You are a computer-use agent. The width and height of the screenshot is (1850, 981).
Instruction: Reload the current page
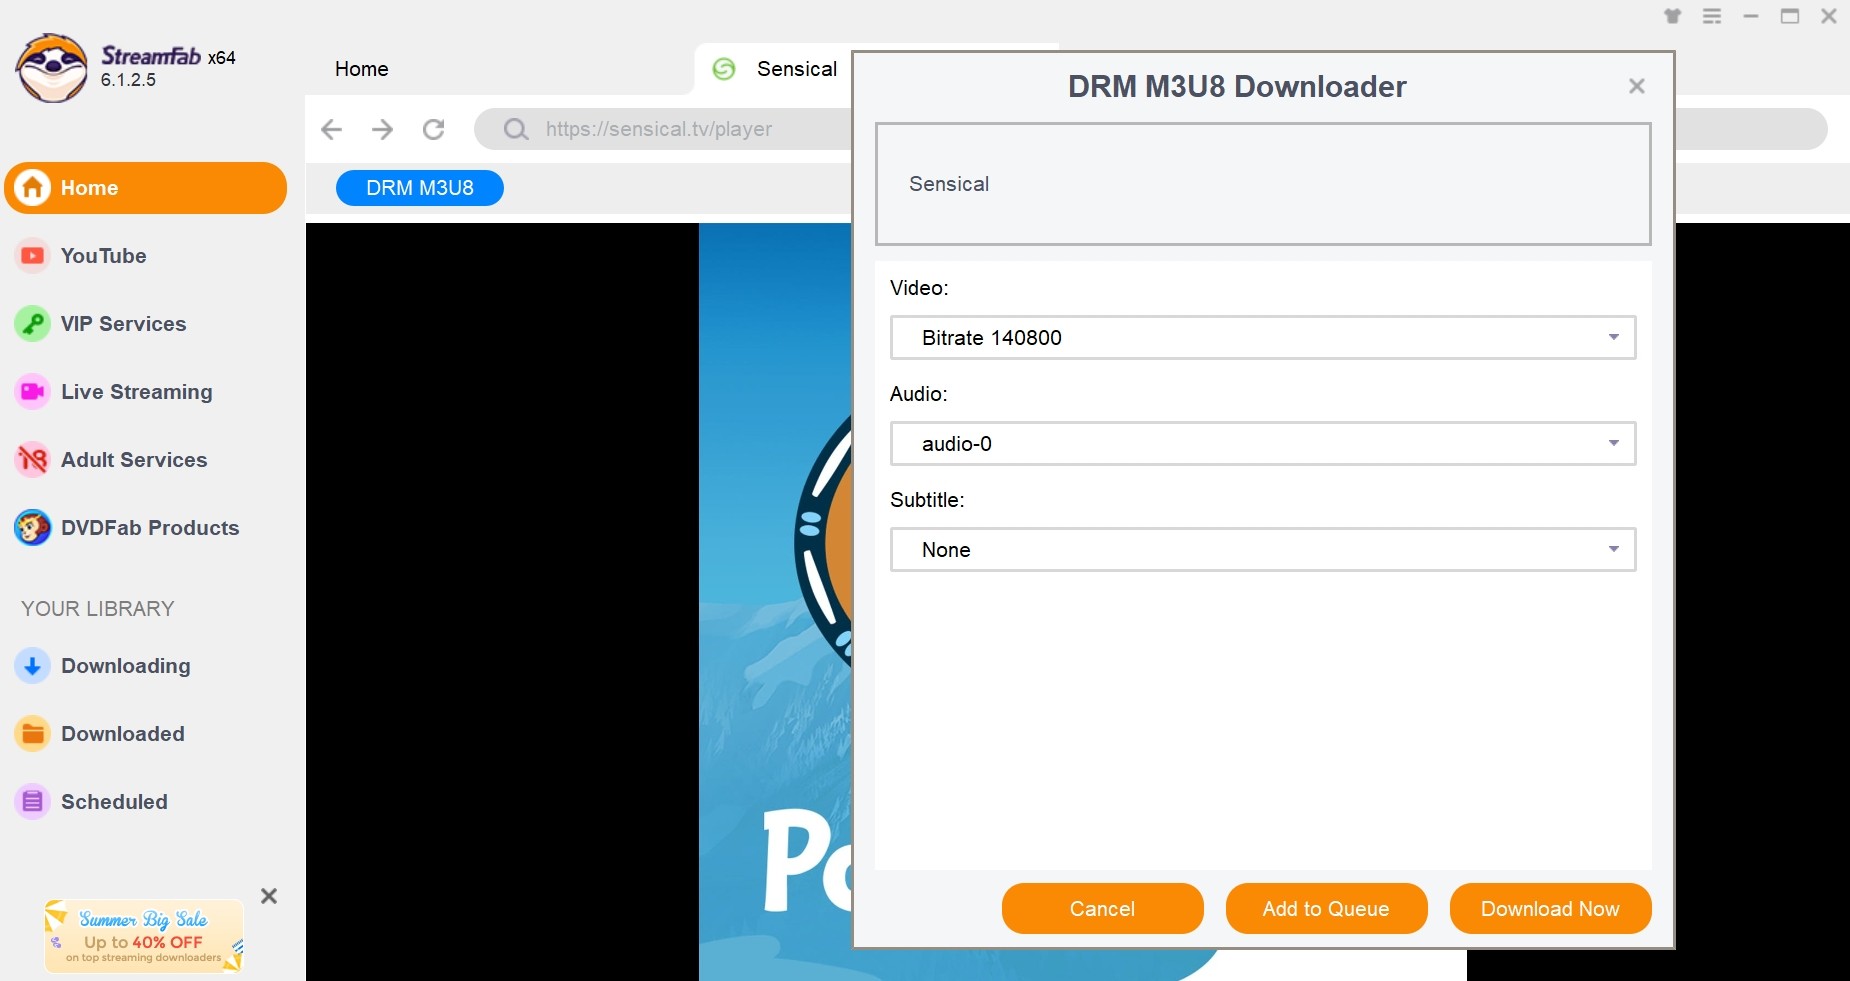(x=434, y=129)
